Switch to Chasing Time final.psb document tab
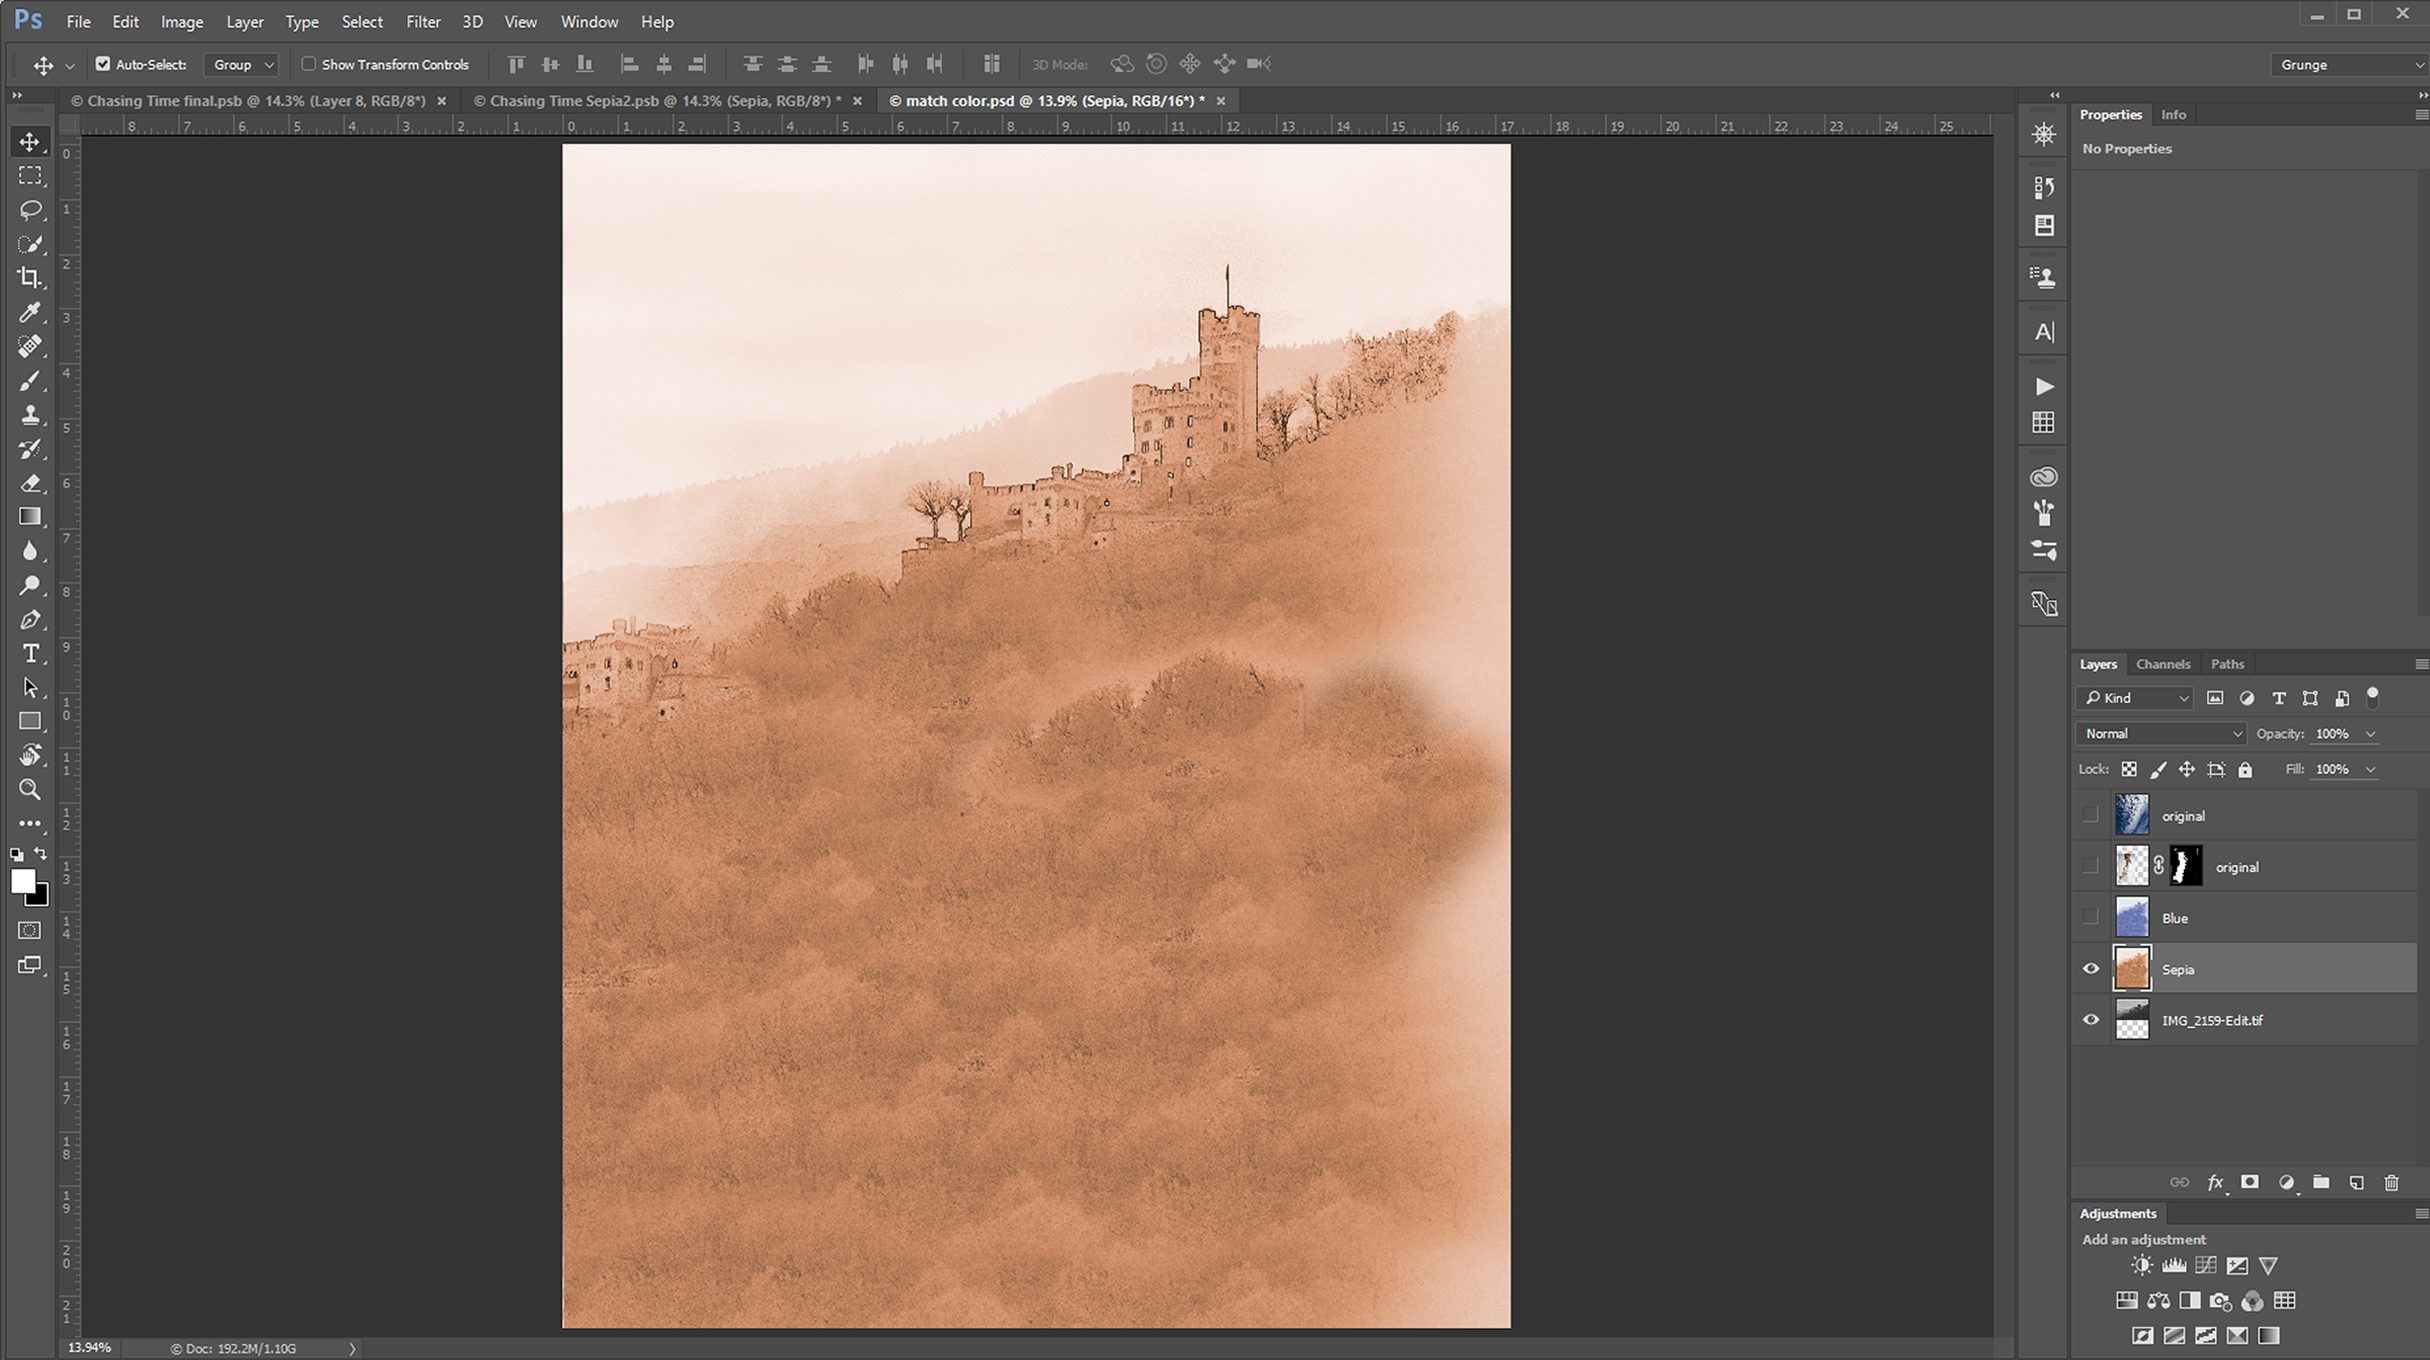 click(x=255, y=101)
